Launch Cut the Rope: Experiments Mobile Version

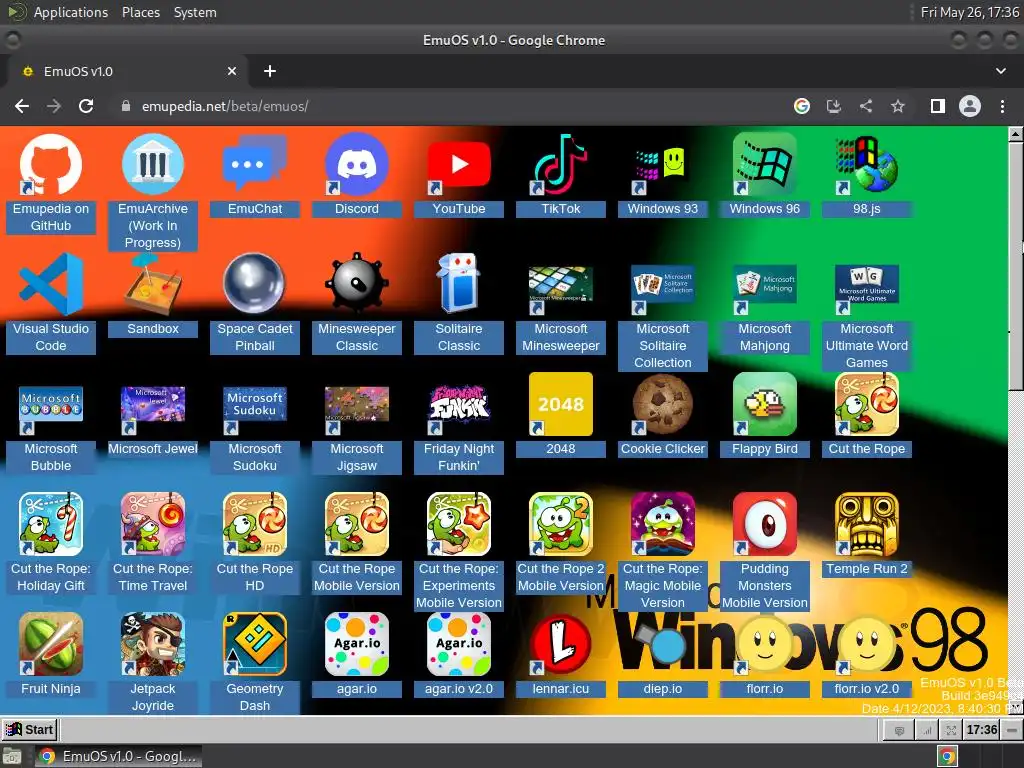tap(458, 524)
